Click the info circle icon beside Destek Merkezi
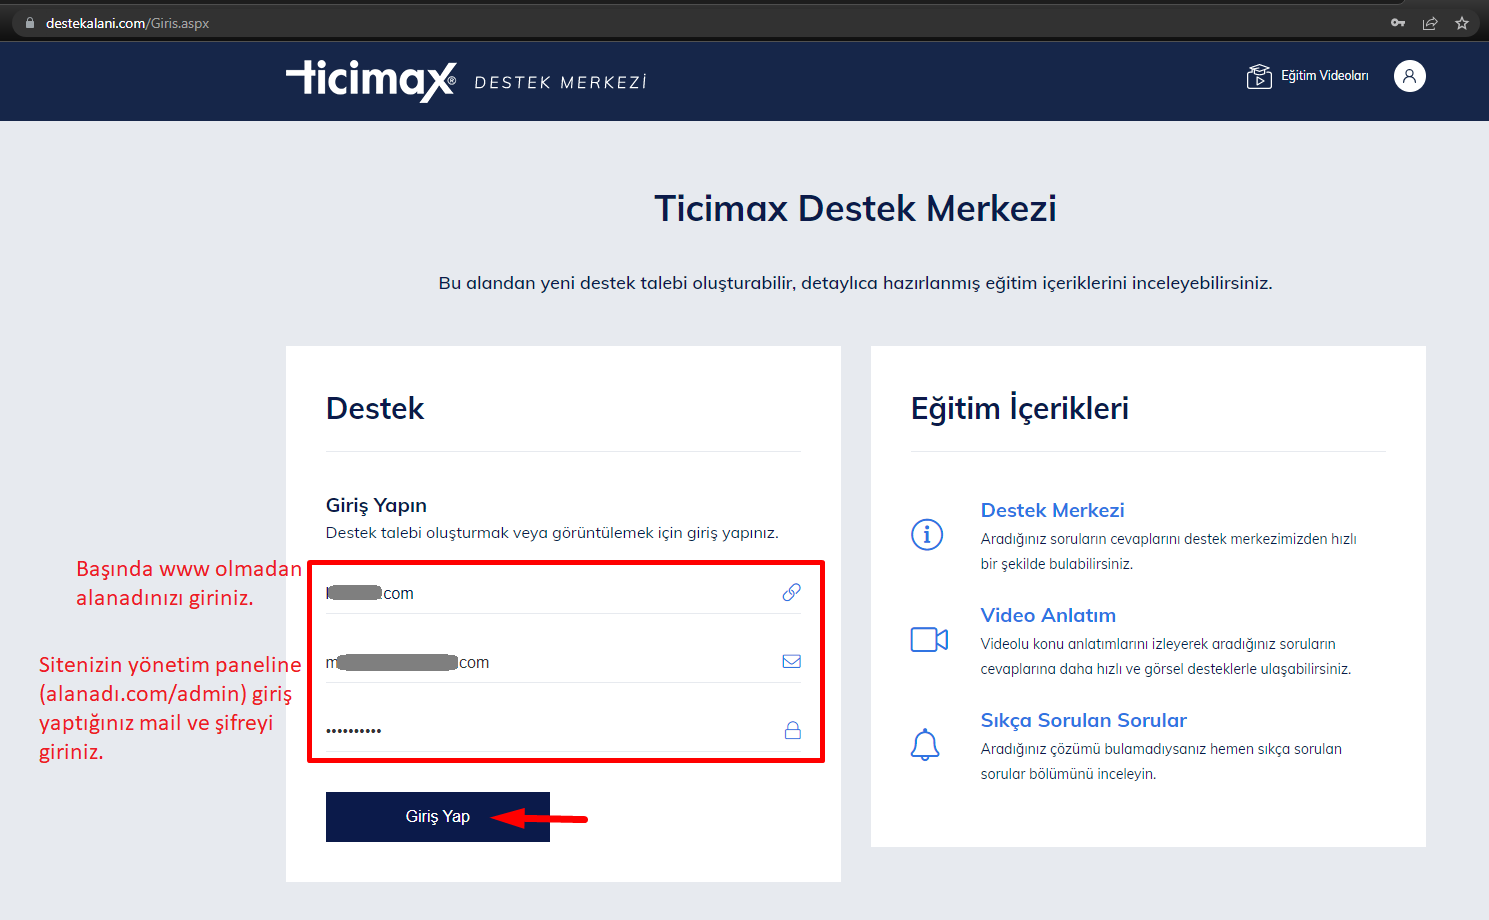The height and width of the screenshot is (920, 1489). click(x=927, y=535)
